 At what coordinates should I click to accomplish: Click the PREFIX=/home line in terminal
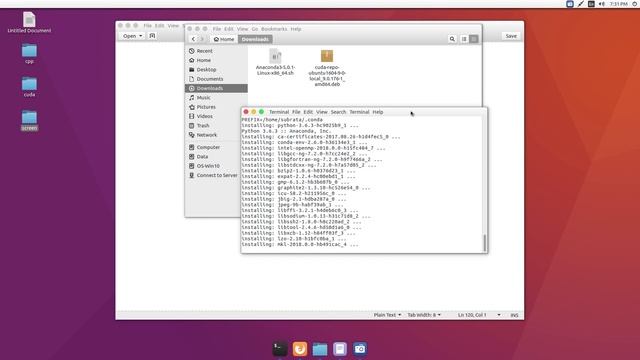point(282,120)
